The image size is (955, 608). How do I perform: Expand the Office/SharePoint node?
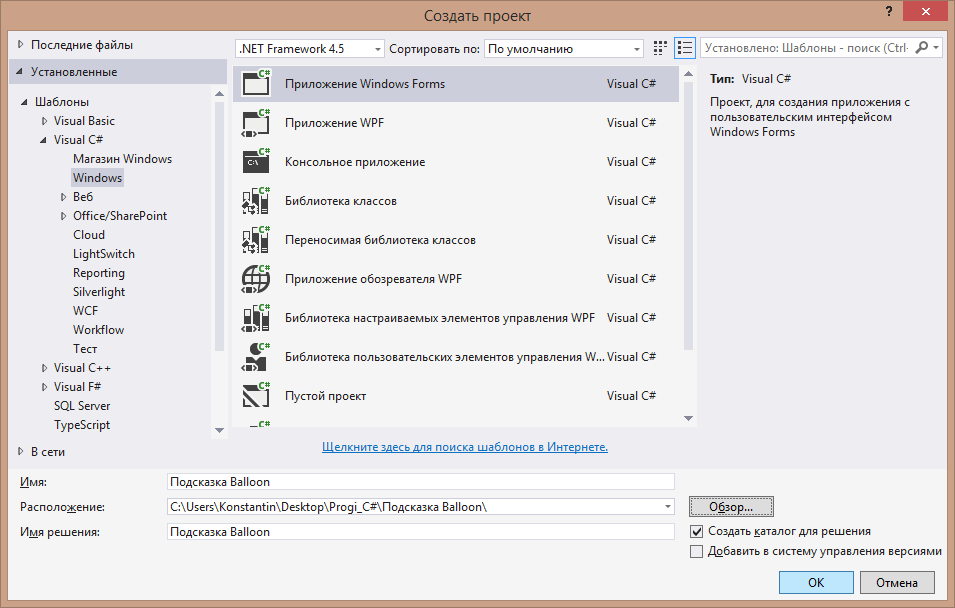point(63,216)
